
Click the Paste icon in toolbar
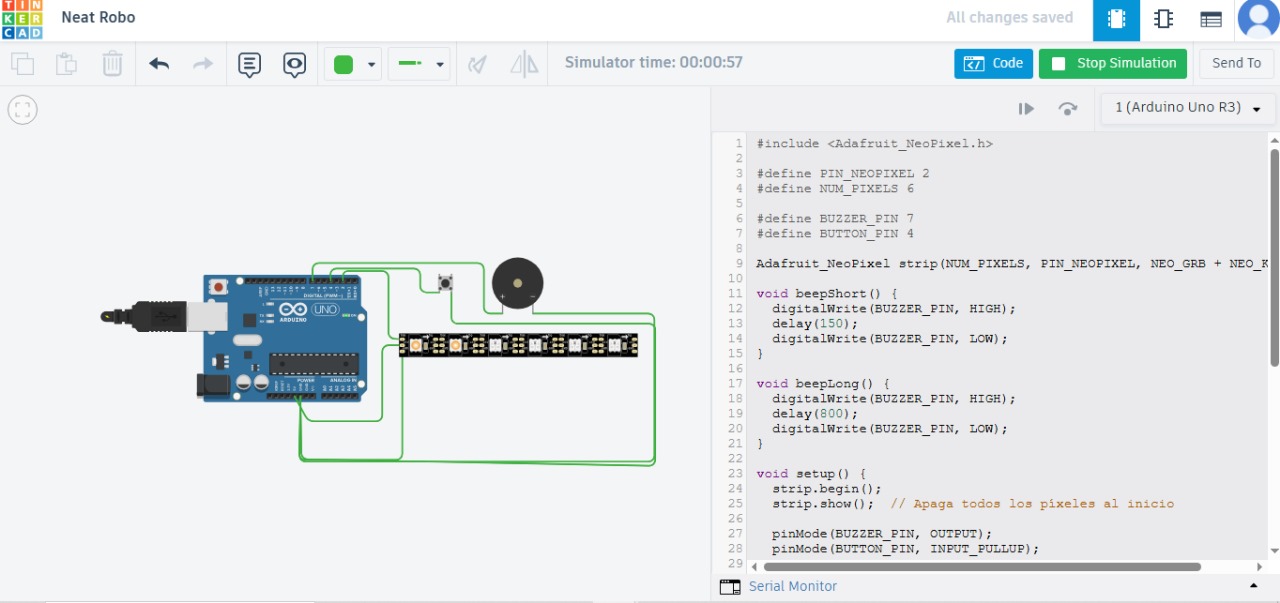click(66, 64)
